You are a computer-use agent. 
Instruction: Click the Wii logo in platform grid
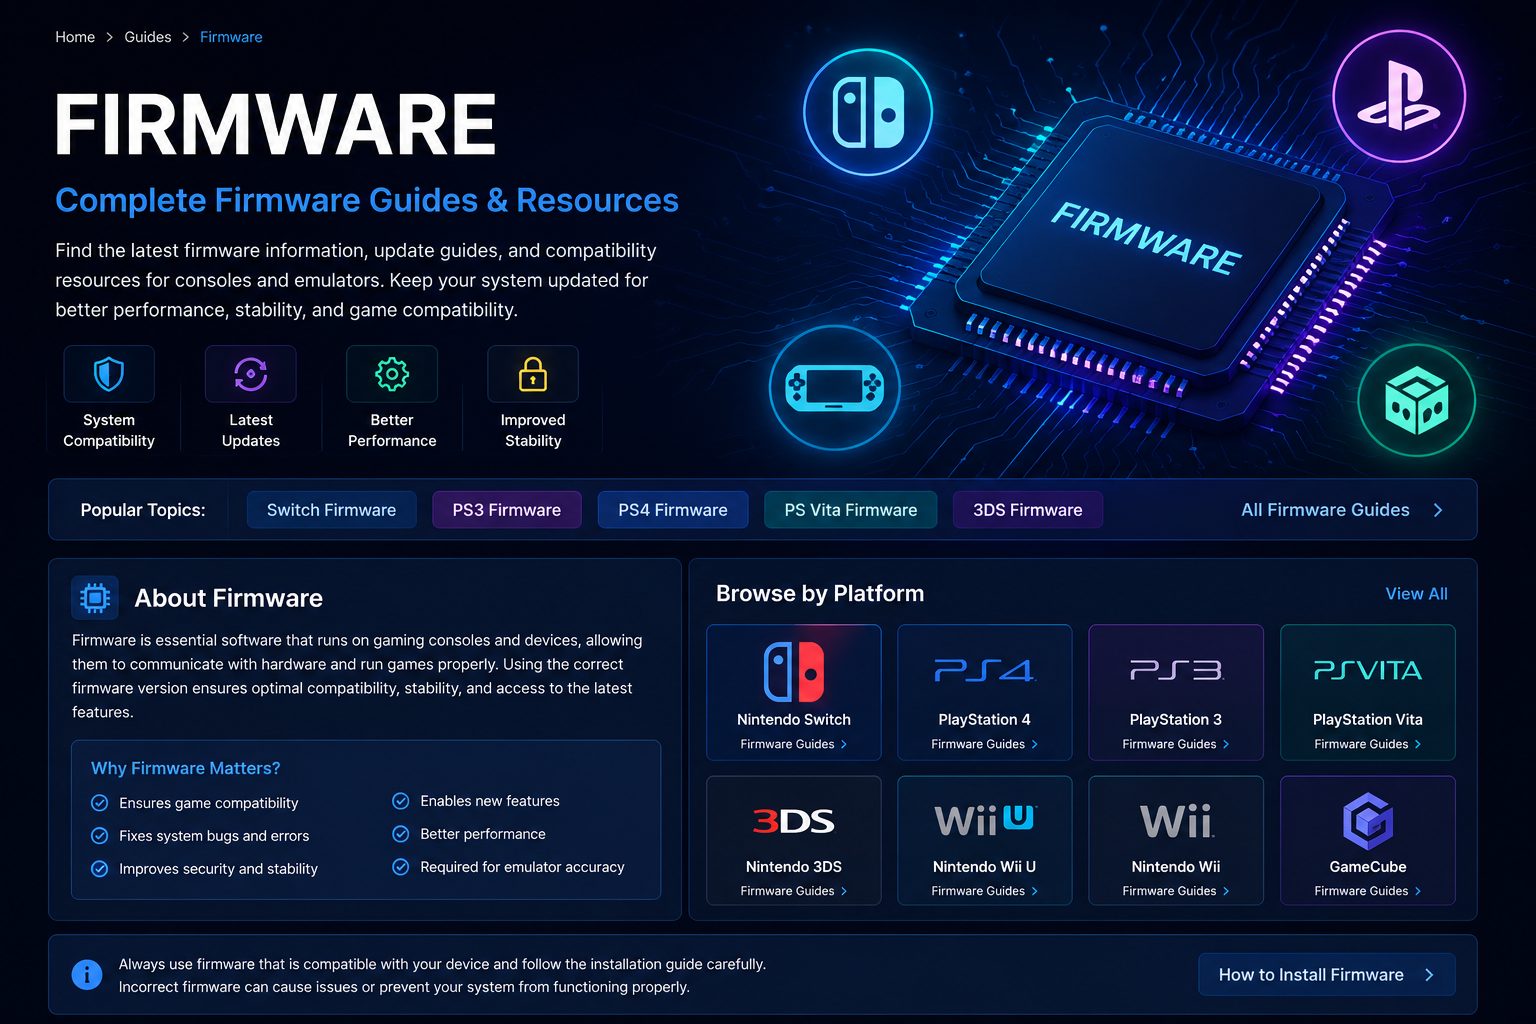tap(1176, 821)
